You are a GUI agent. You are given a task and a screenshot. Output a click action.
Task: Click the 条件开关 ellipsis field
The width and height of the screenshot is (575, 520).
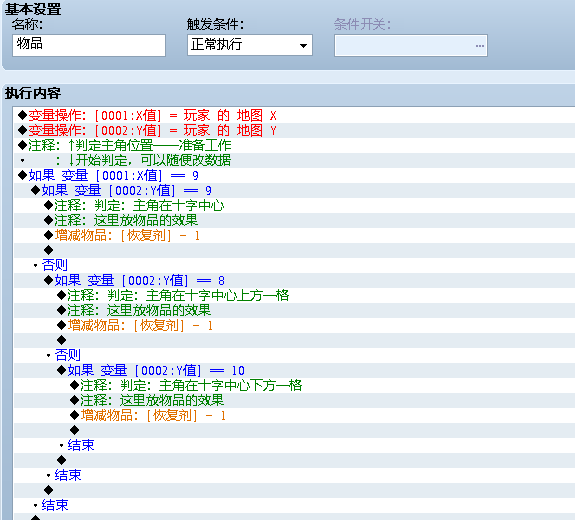pos(411,46)
